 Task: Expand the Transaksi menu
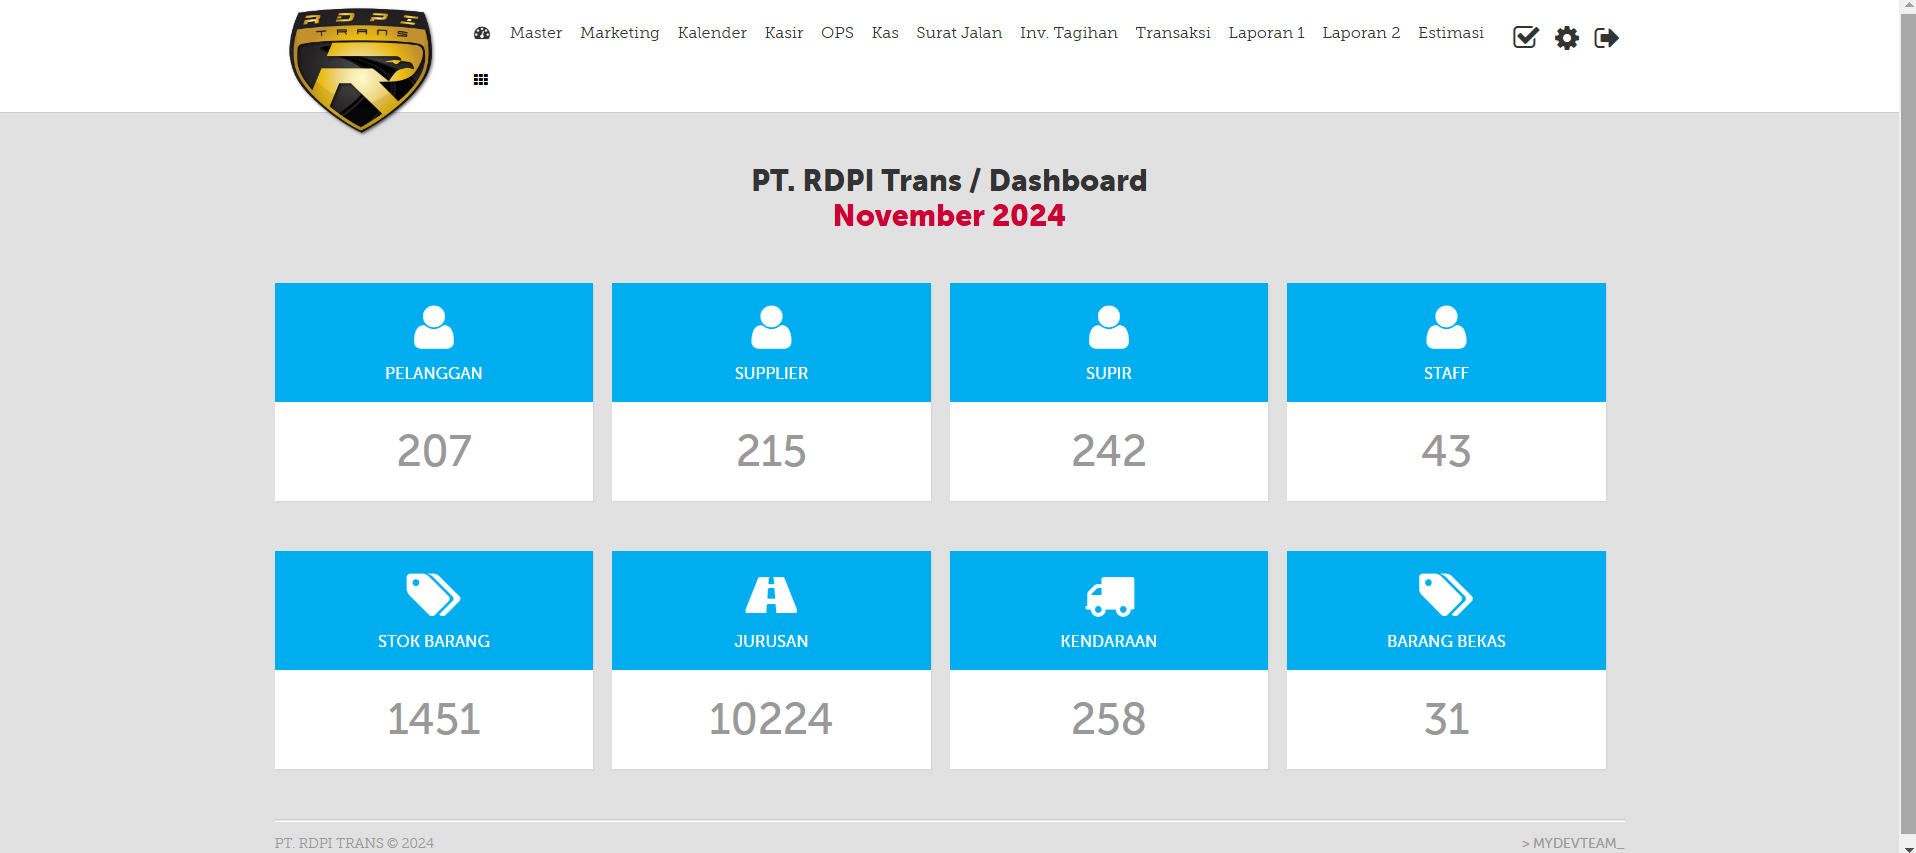coord(1173,33)
